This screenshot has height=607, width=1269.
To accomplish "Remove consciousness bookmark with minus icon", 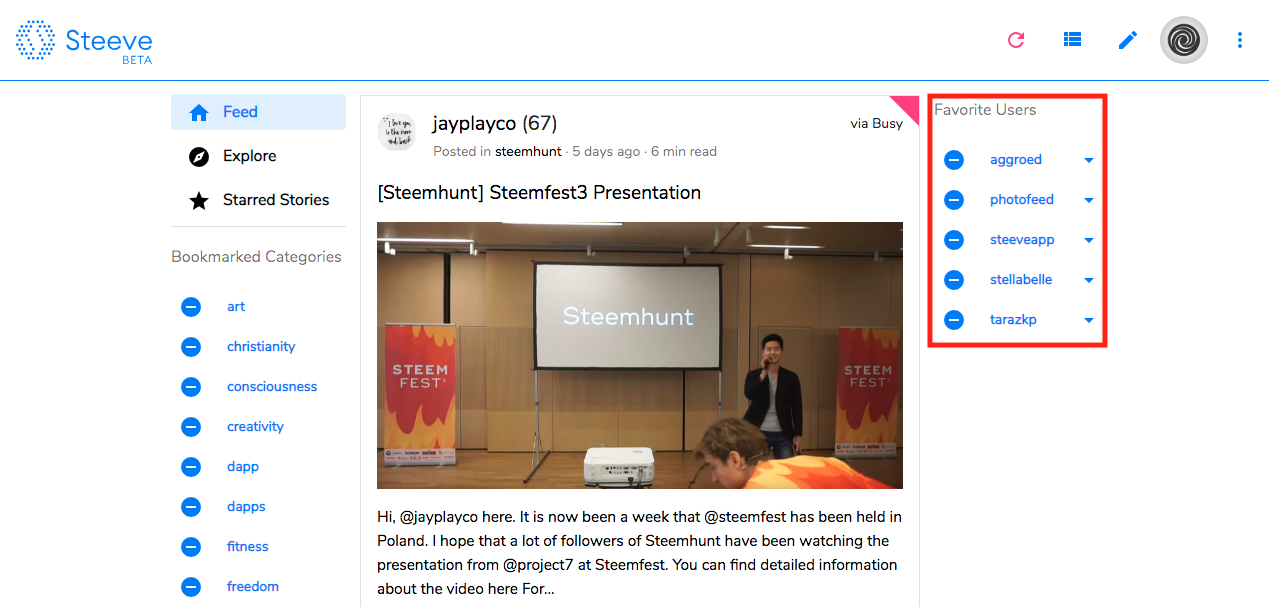I will [191, 387].
